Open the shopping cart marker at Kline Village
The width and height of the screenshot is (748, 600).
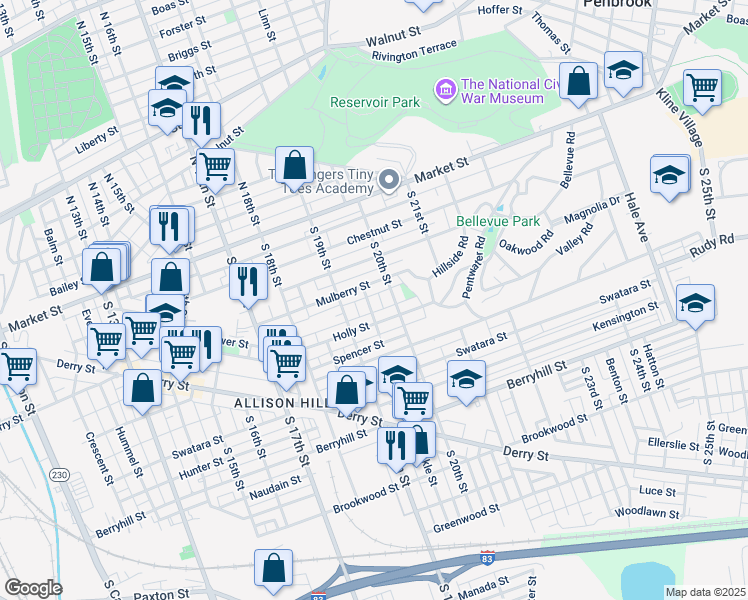702,92
